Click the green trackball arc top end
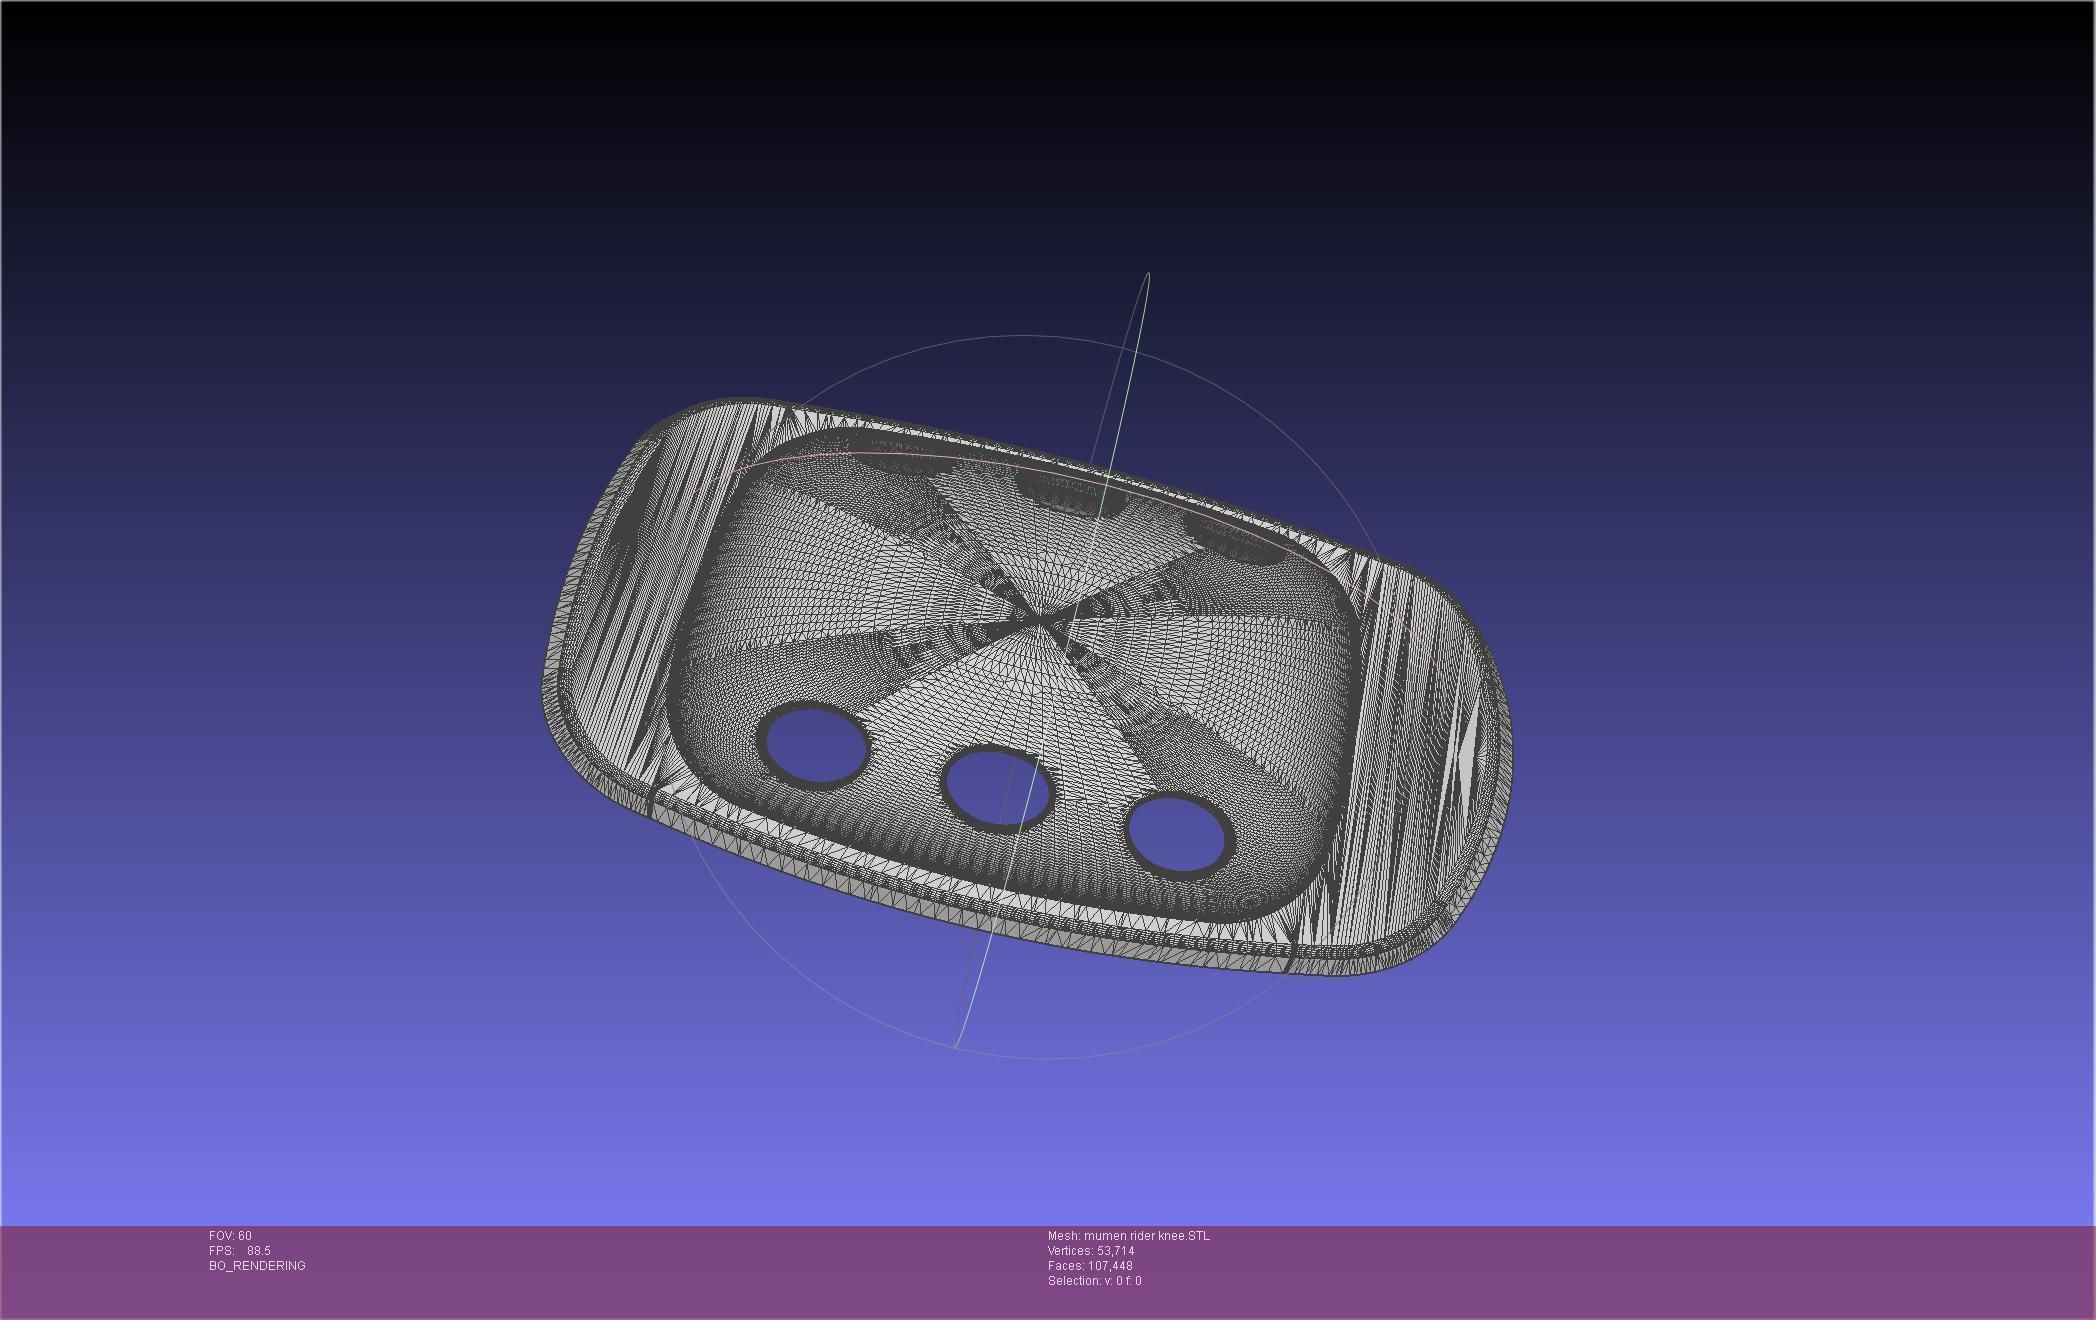Viewport: 2096px width, 1320px height. [x=1147, y=275]
